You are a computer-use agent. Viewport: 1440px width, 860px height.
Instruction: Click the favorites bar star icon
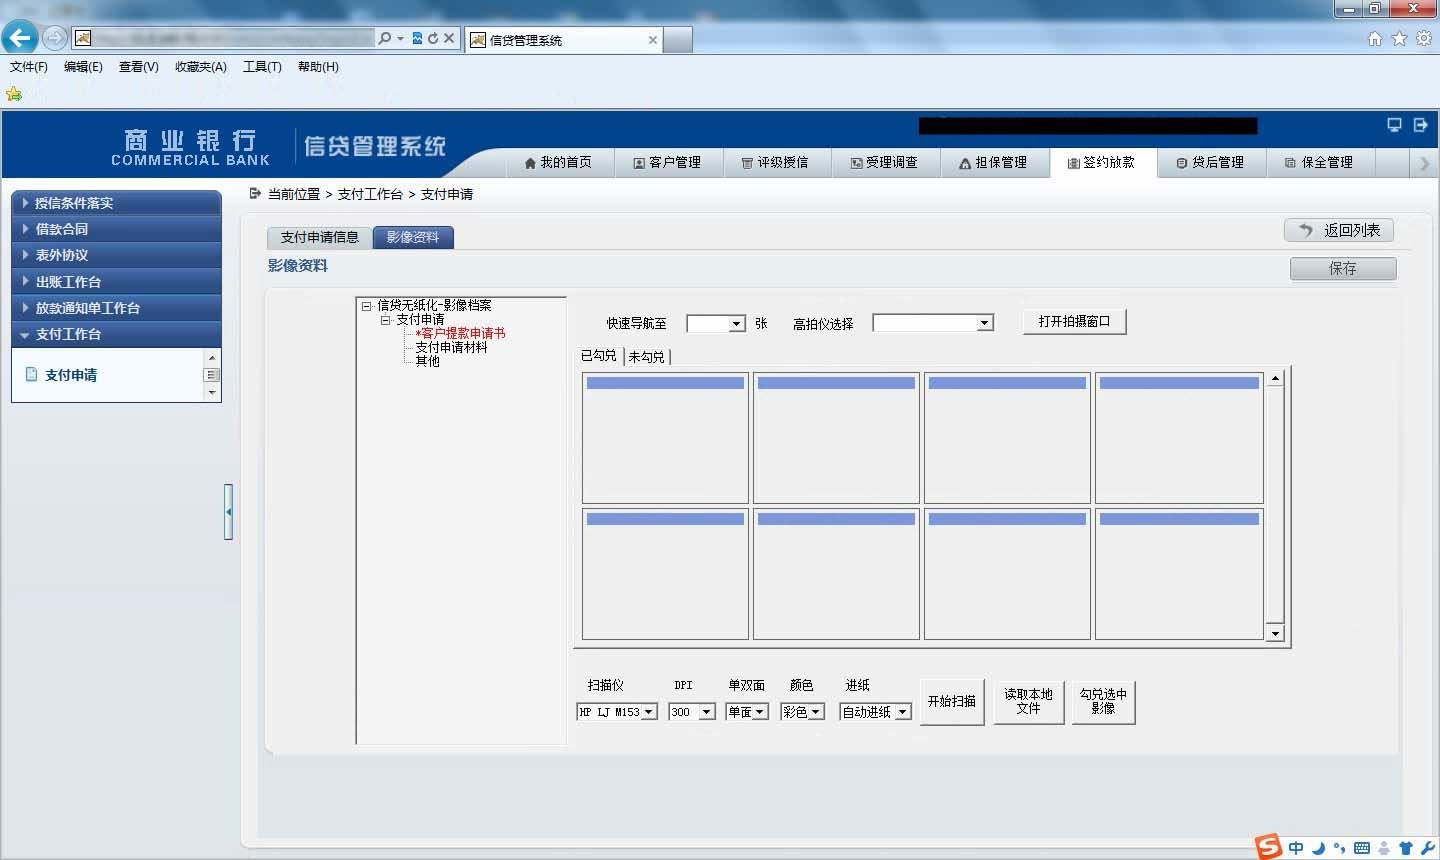[14, 94]
